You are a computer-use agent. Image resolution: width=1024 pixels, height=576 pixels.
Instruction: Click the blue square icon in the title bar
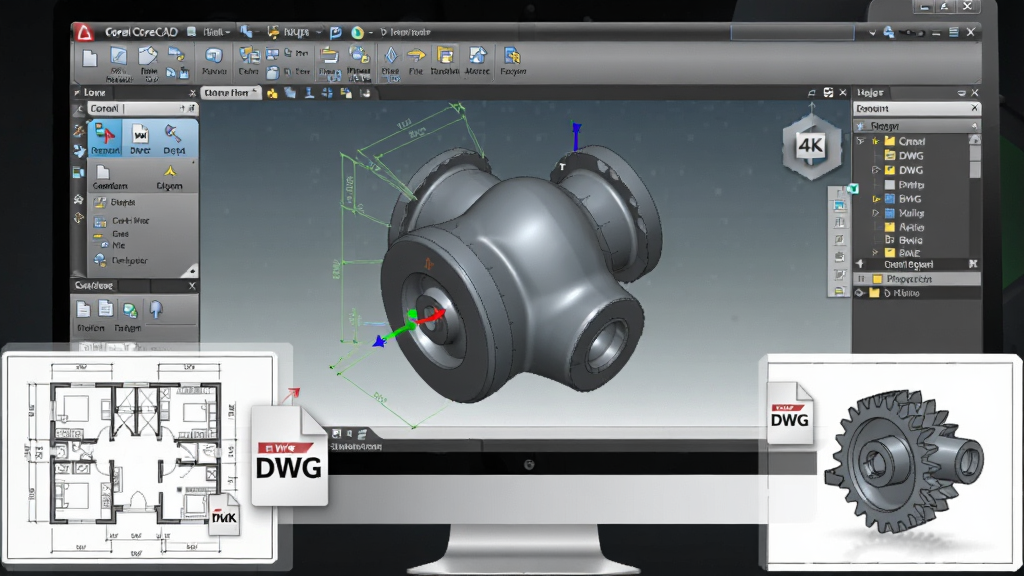pos(336,32)
